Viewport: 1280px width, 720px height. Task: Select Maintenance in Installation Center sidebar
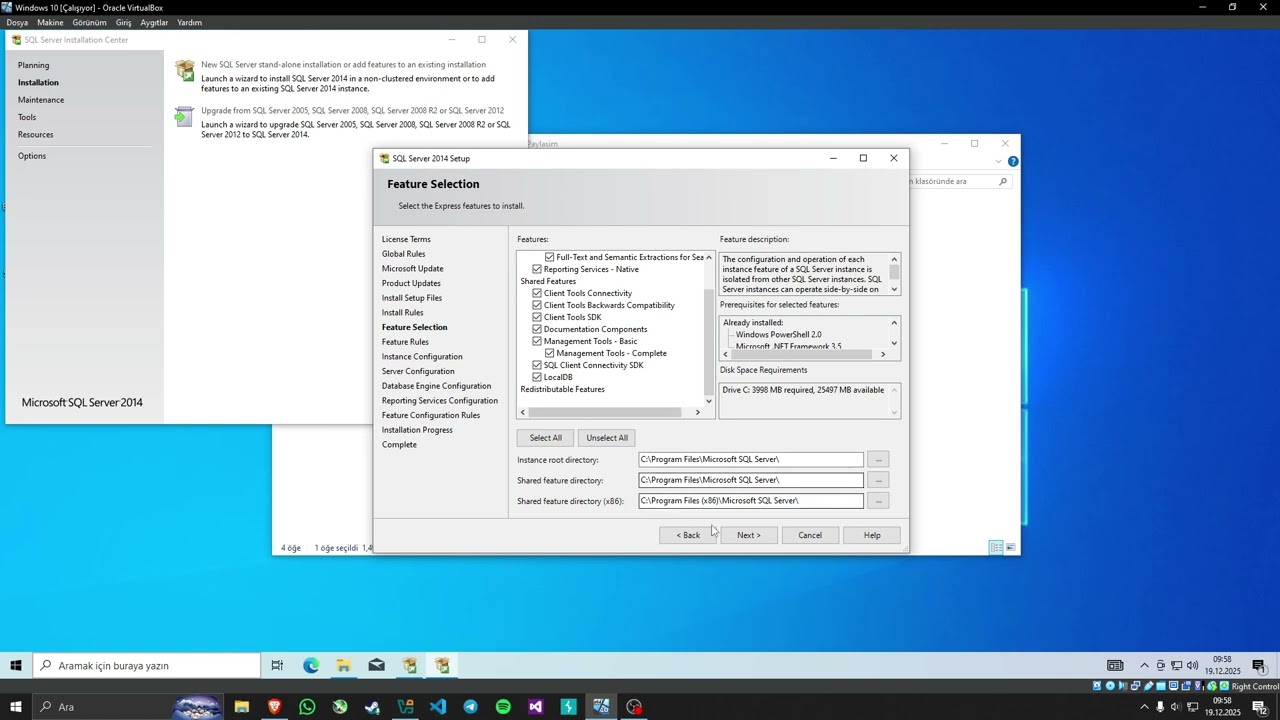41,100
